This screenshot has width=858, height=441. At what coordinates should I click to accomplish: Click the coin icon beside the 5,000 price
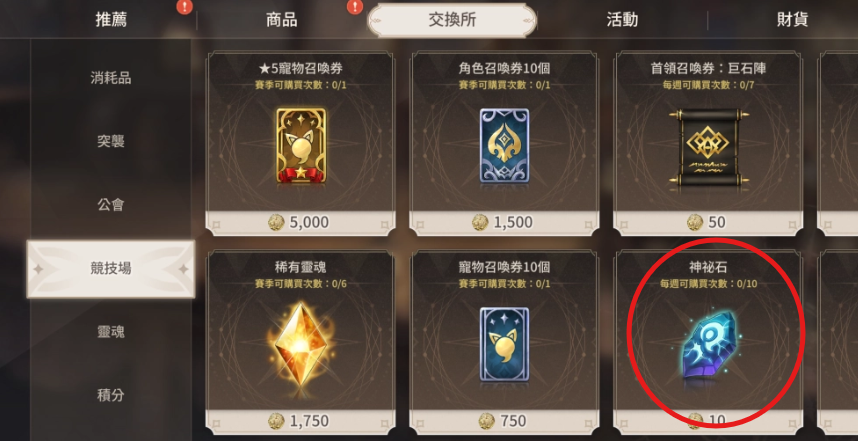click(x=276, y=222)
